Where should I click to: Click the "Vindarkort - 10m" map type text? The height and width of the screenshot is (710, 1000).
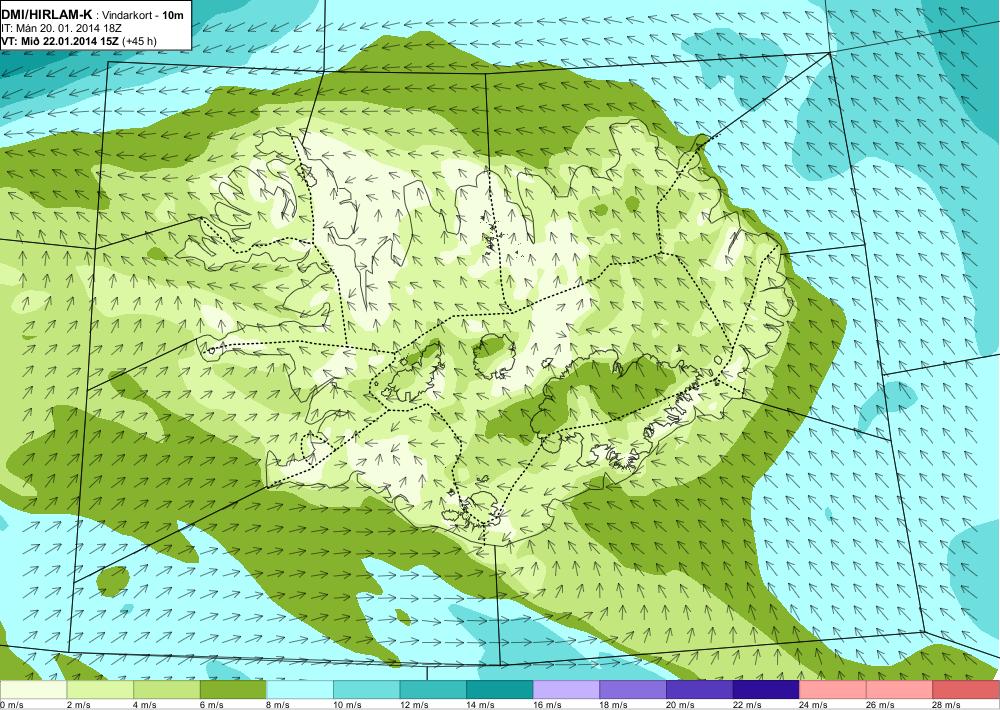[143, 15]
